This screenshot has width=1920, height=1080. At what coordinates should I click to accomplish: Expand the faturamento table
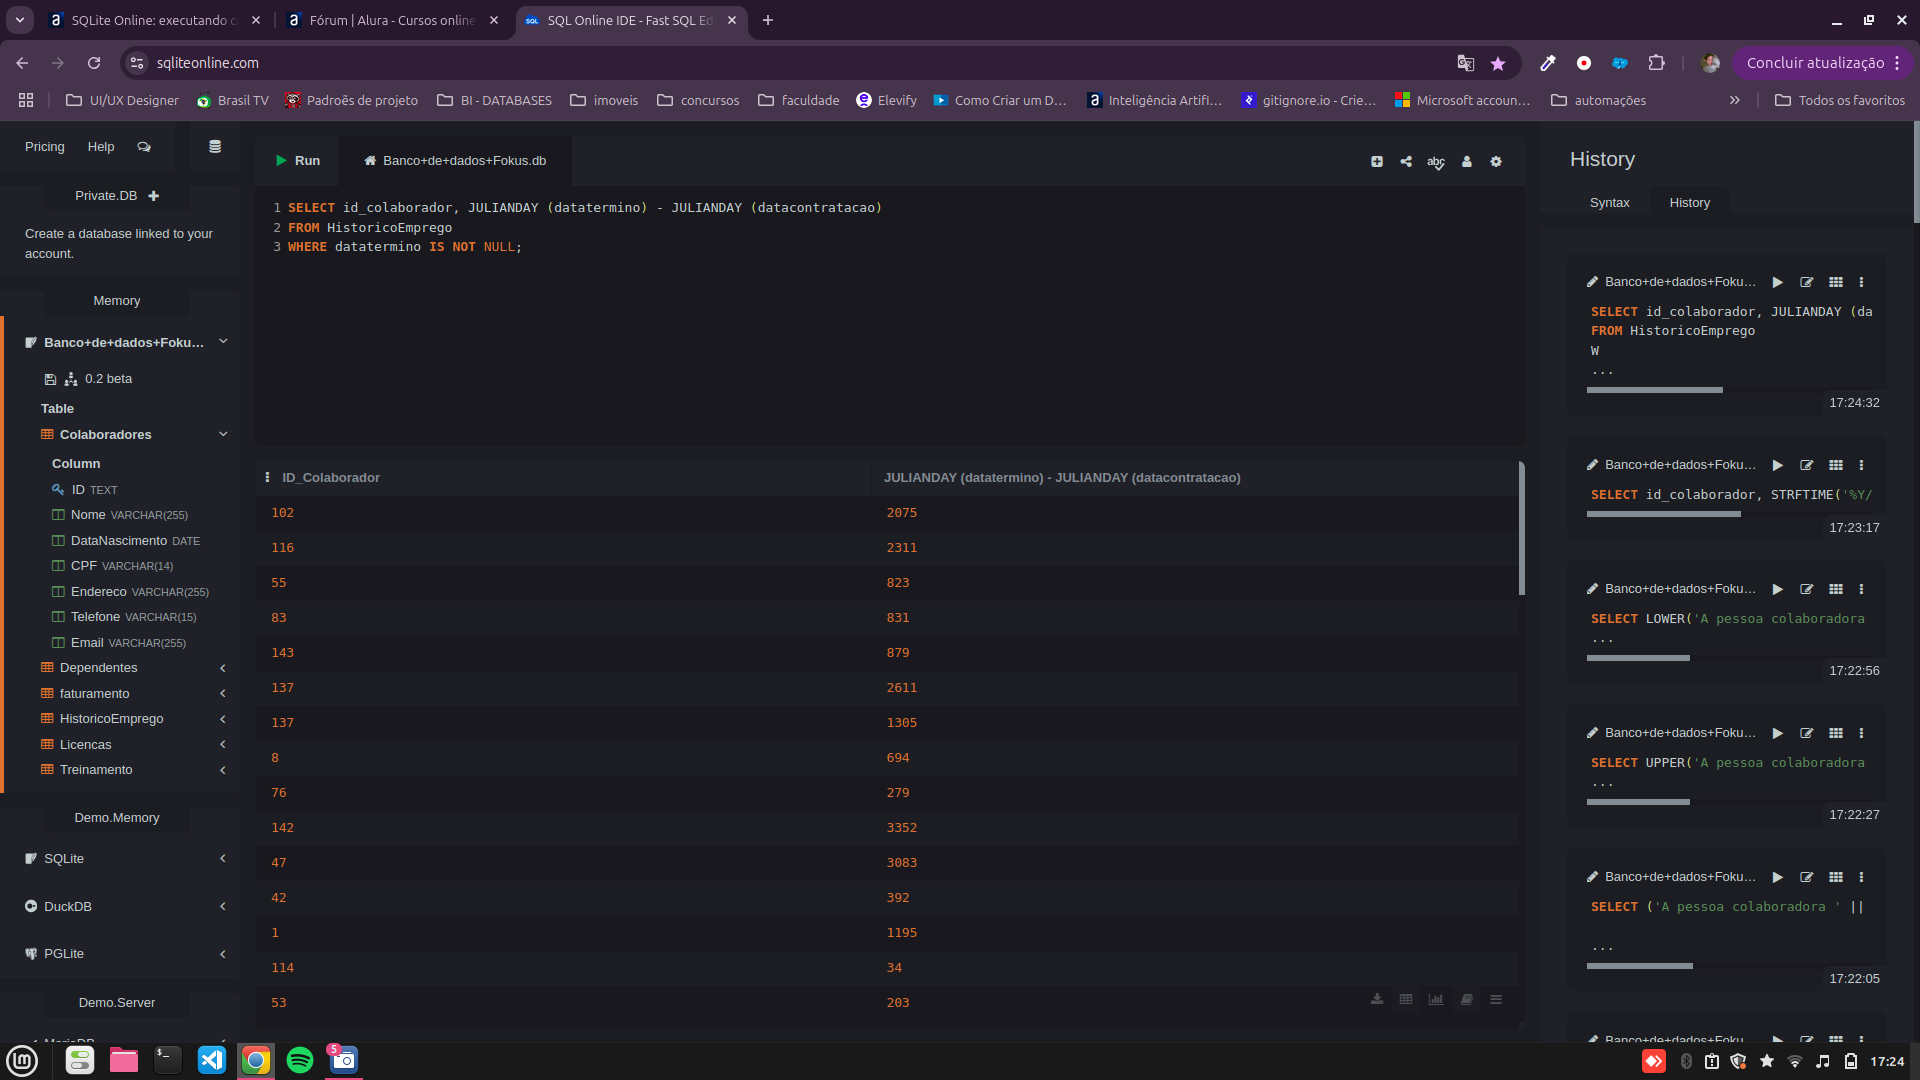(x=223, y=694)
